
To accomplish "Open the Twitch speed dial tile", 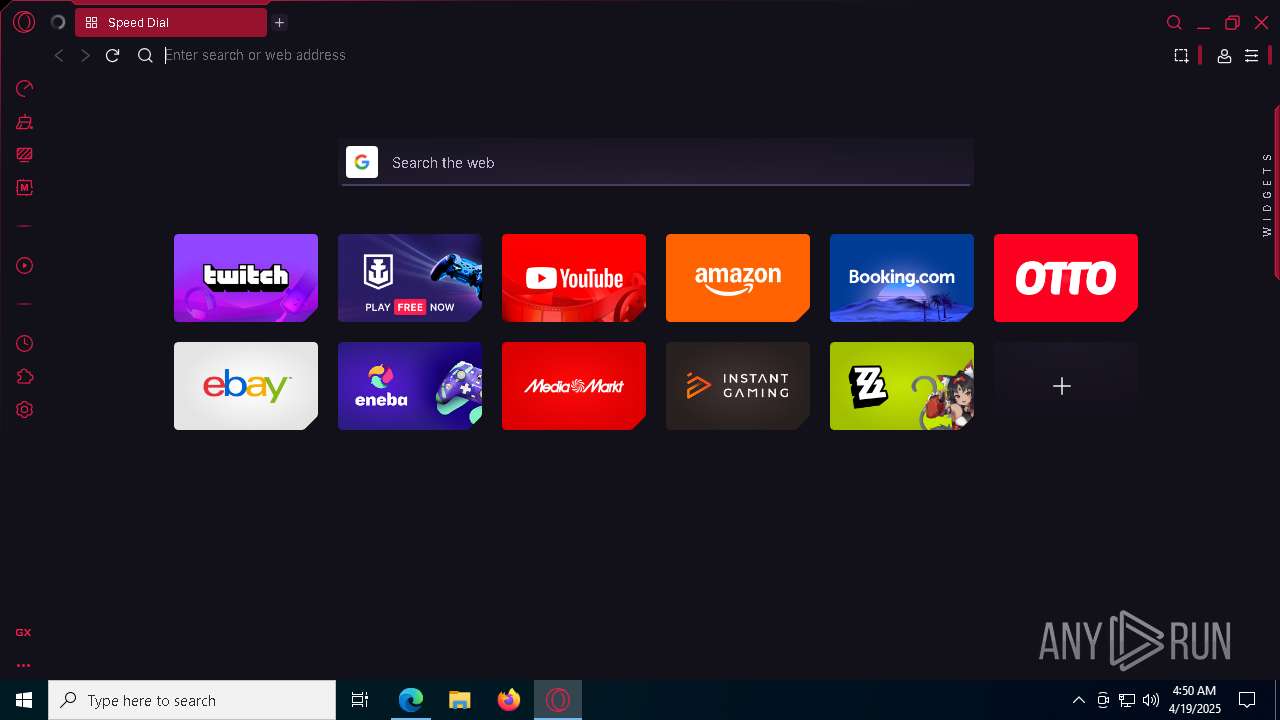I will (246, 278).
